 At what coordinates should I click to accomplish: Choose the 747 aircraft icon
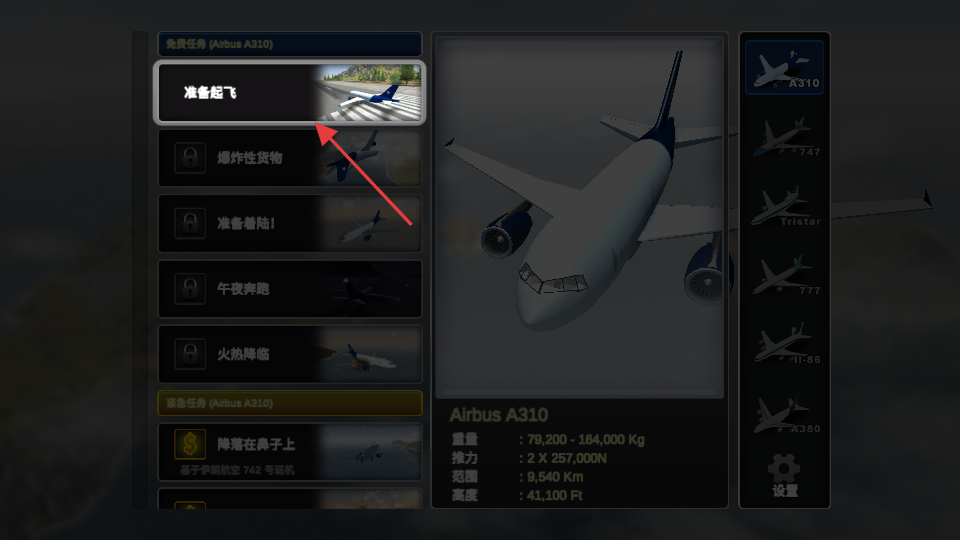click(x=784, y=137)
